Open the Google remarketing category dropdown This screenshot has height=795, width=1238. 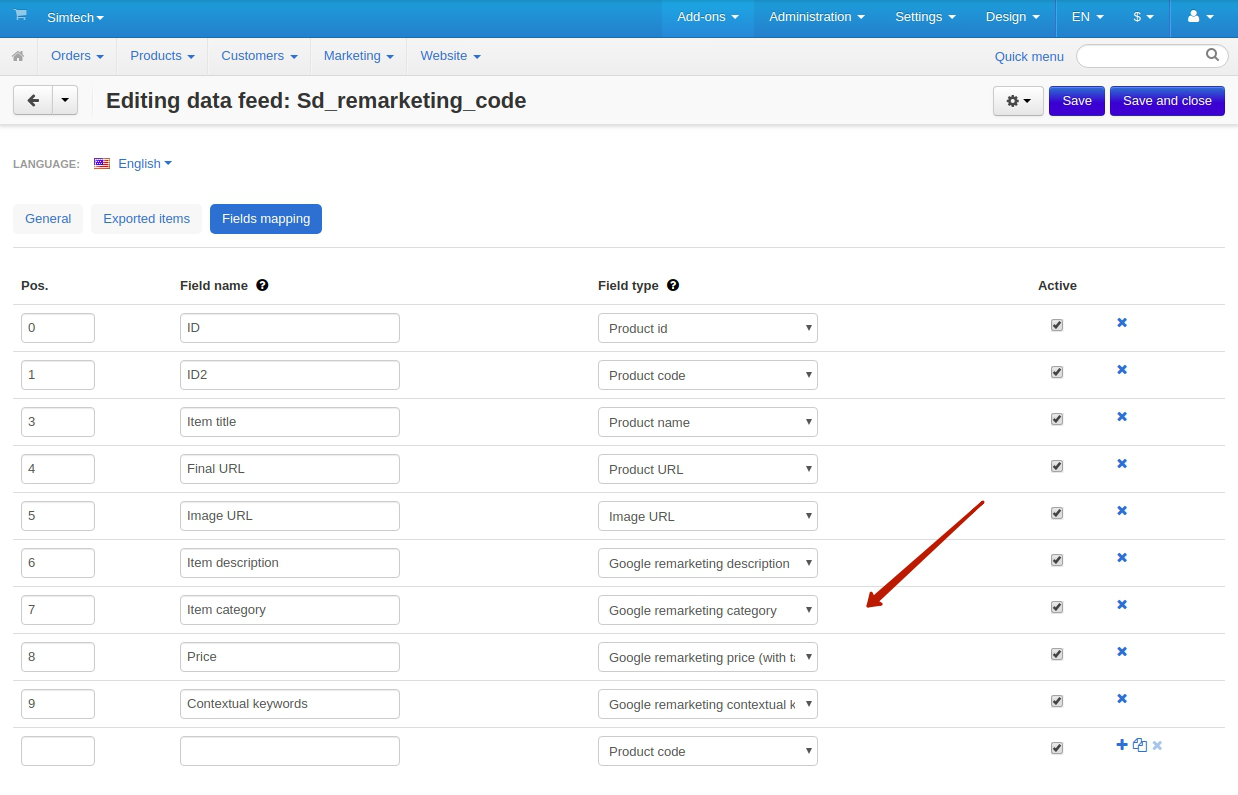coord(708,610)
